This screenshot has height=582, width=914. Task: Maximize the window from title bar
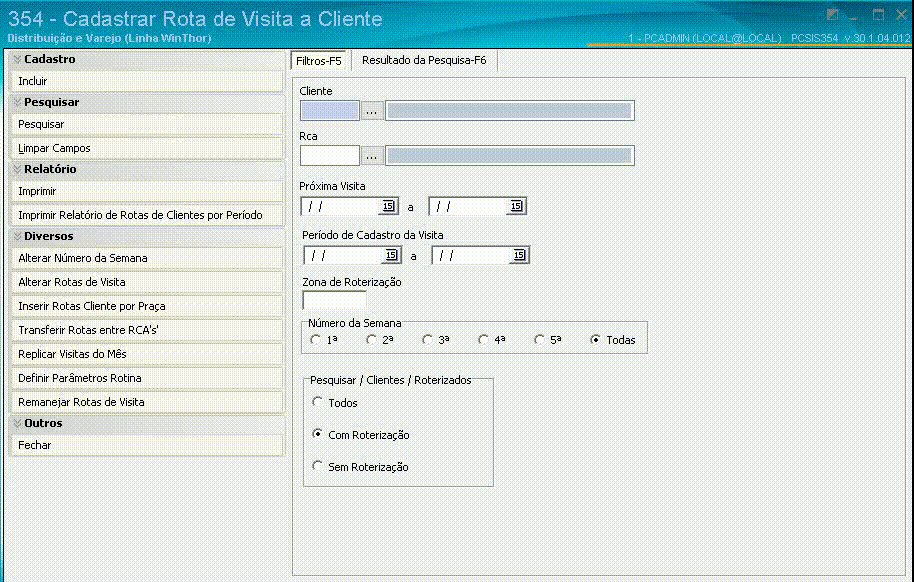pyautogui.click(x=878, y=15)
